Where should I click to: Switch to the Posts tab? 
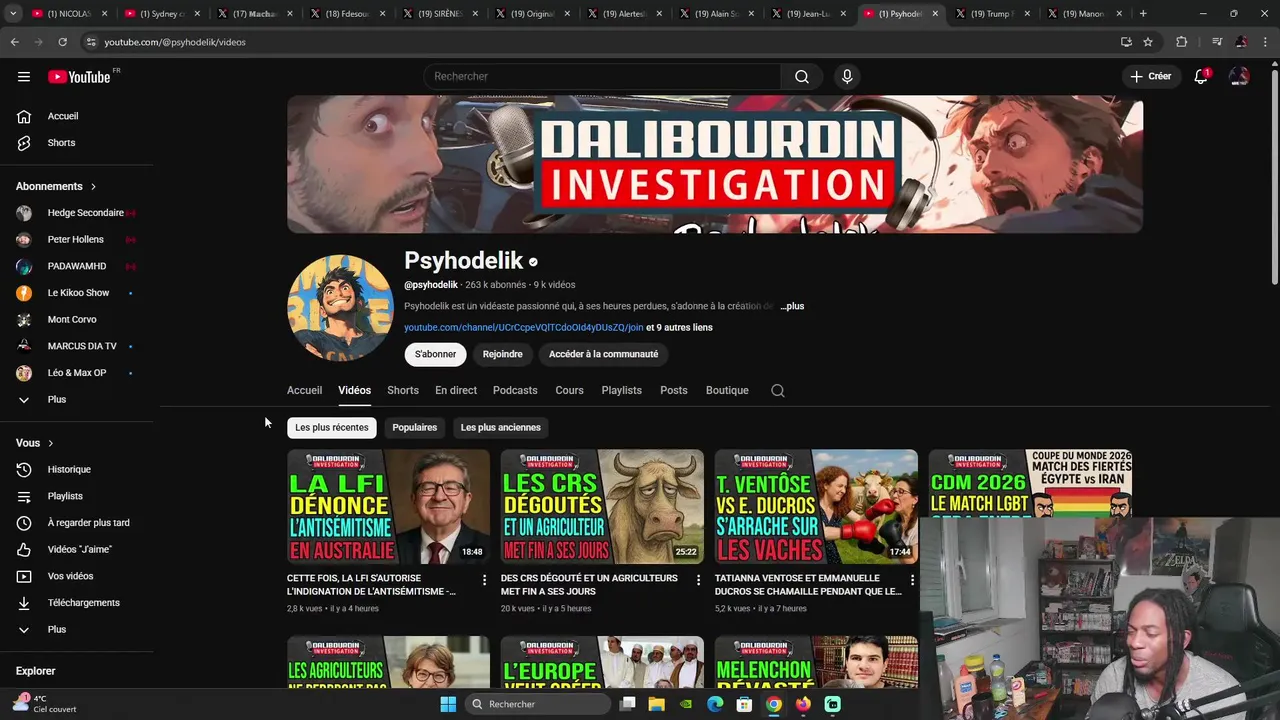click(x=674, y=391)
